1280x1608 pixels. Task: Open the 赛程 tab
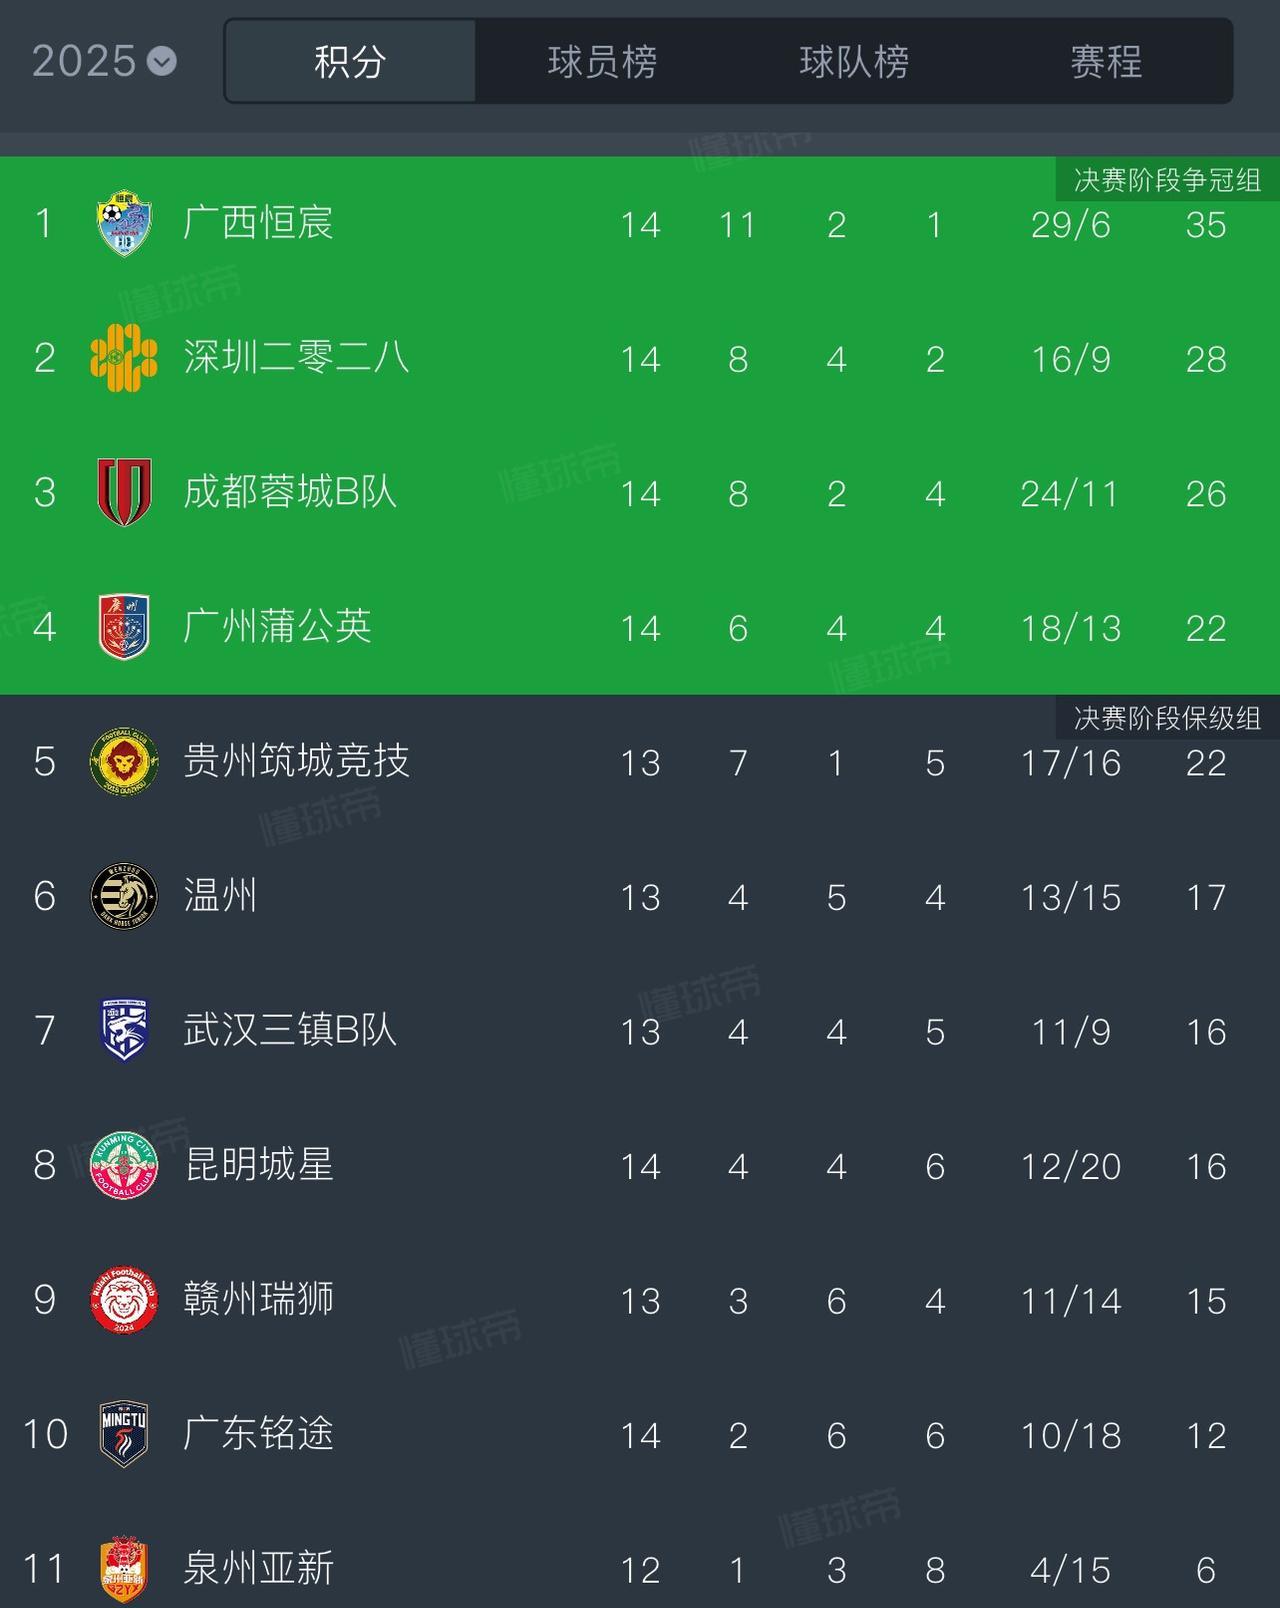pos(1106,61)
